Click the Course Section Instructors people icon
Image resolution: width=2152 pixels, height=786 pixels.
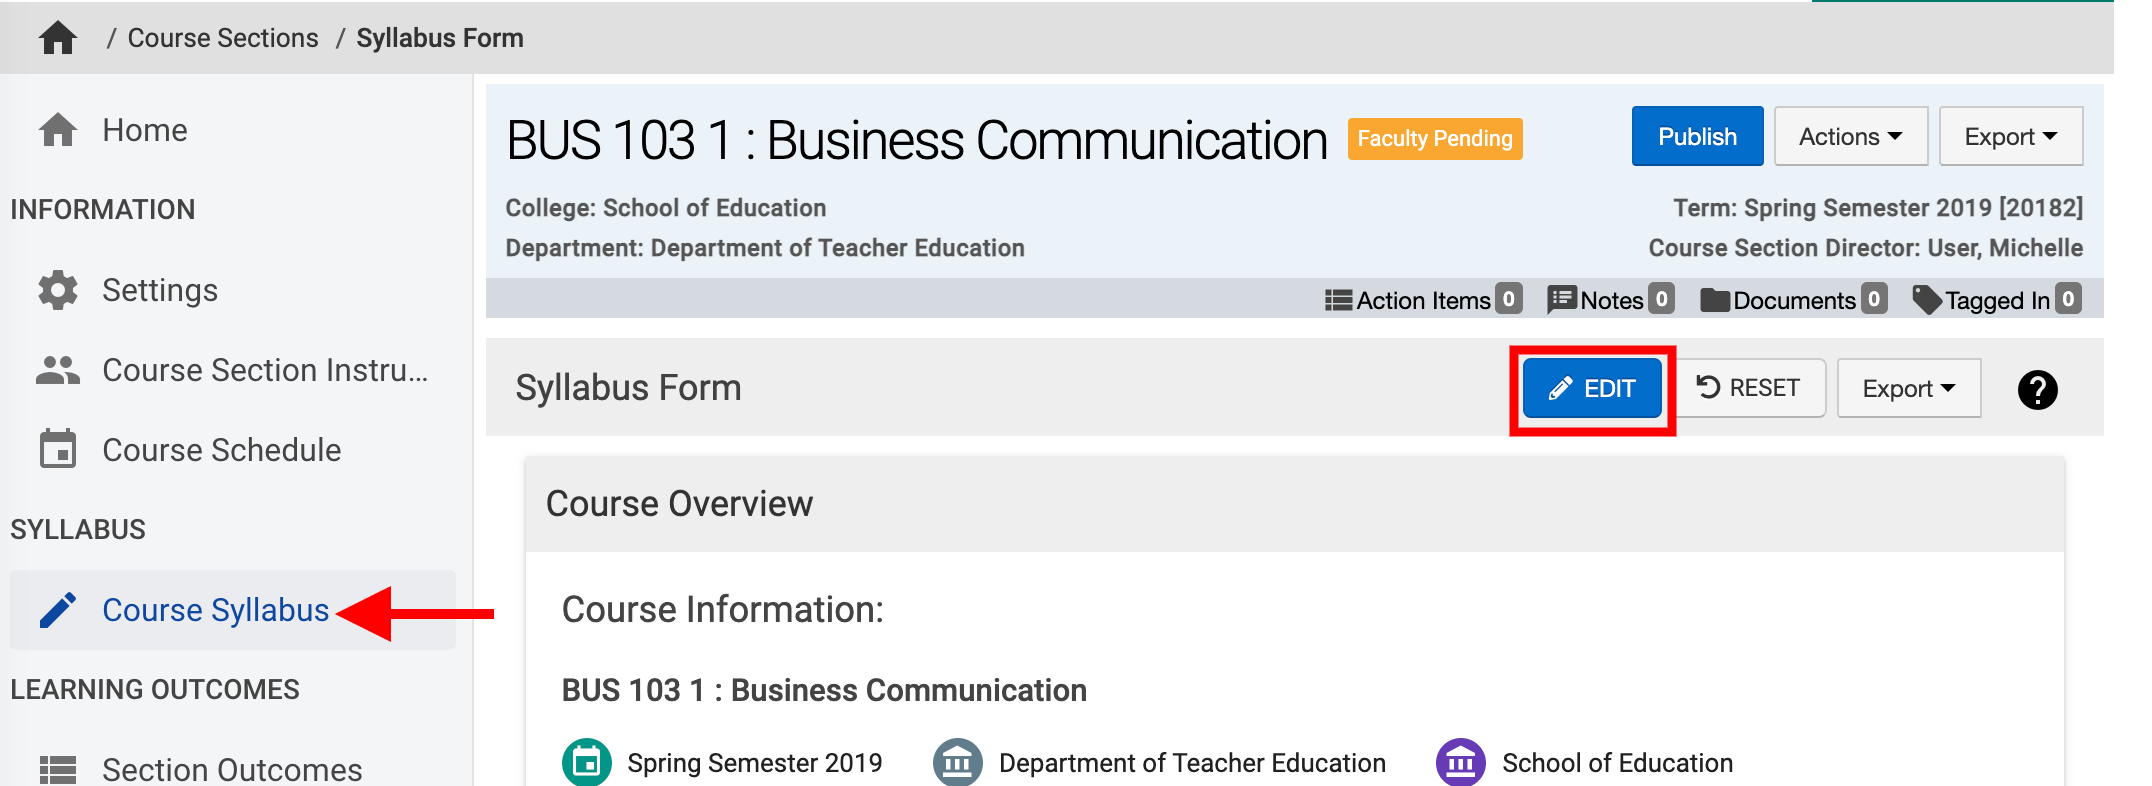(x=58, y=370)
